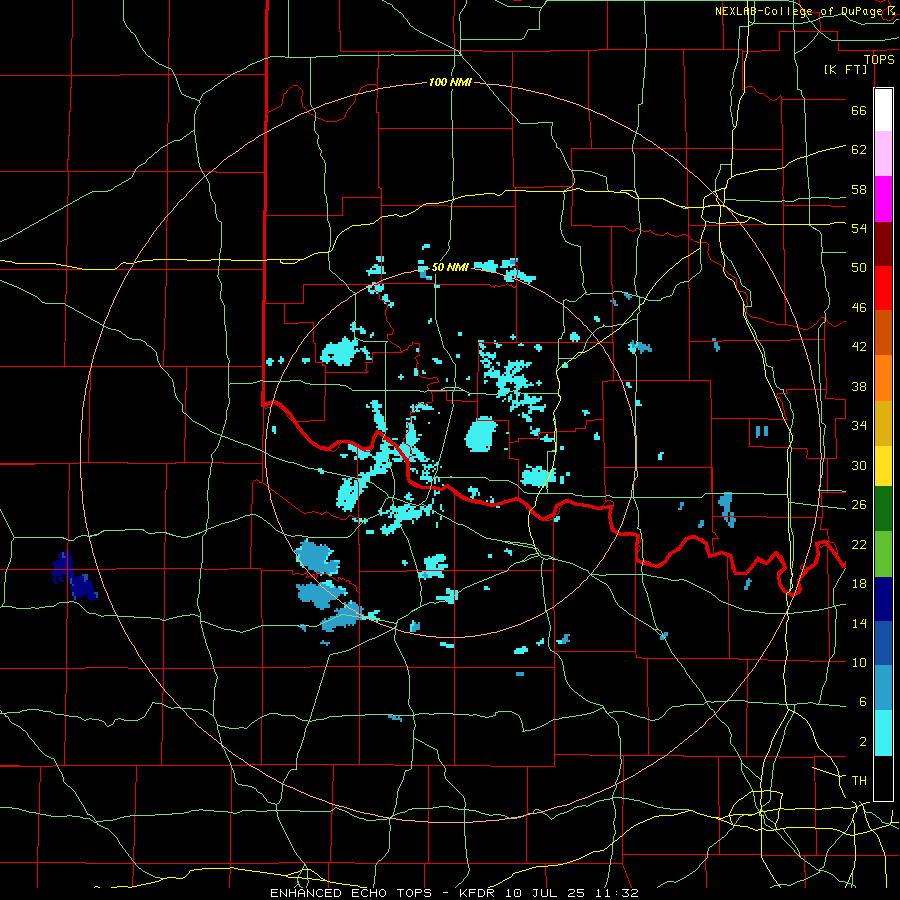Select the light green legend swatch
This screenshot has height=900, width=900.
[883, 554]
